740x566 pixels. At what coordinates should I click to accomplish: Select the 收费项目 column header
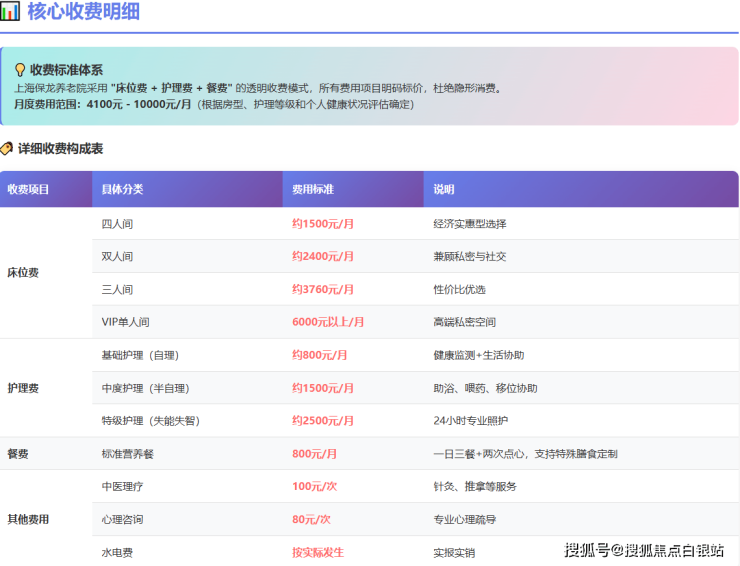tap(28, 189)
